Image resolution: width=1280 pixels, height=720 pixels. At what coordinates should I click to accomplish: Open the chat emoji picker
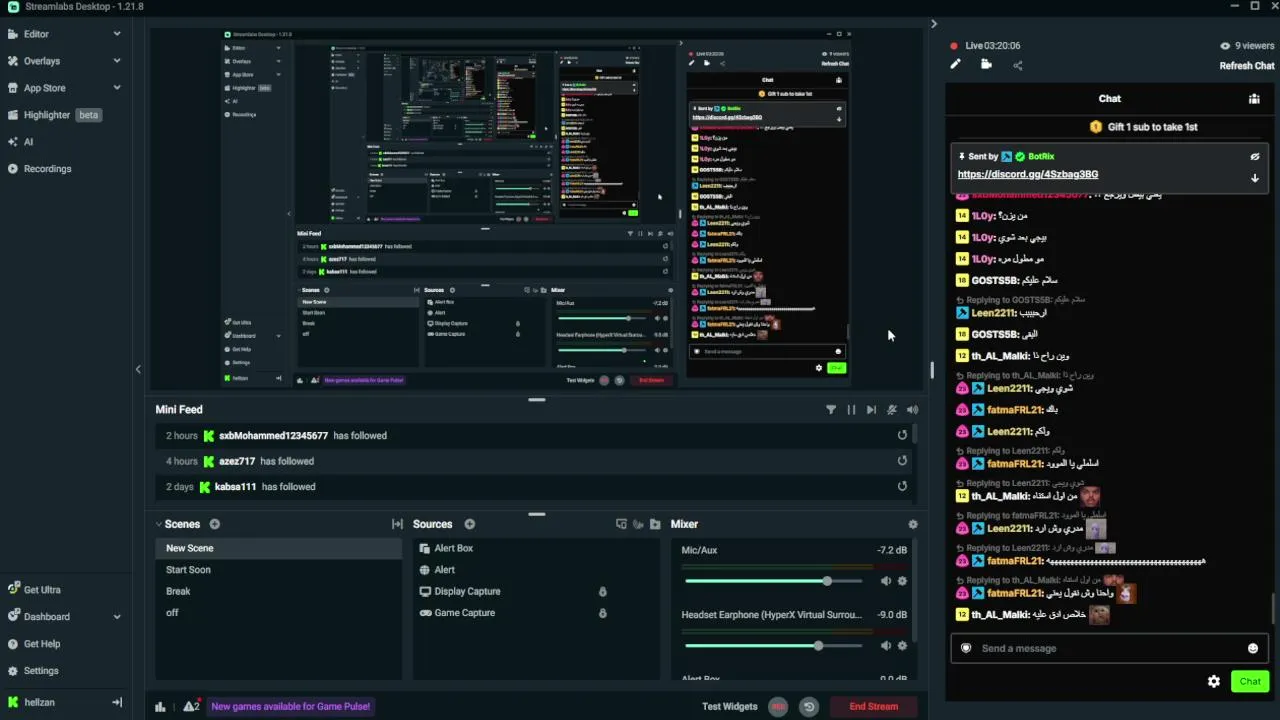click(x=1253, y=648)
